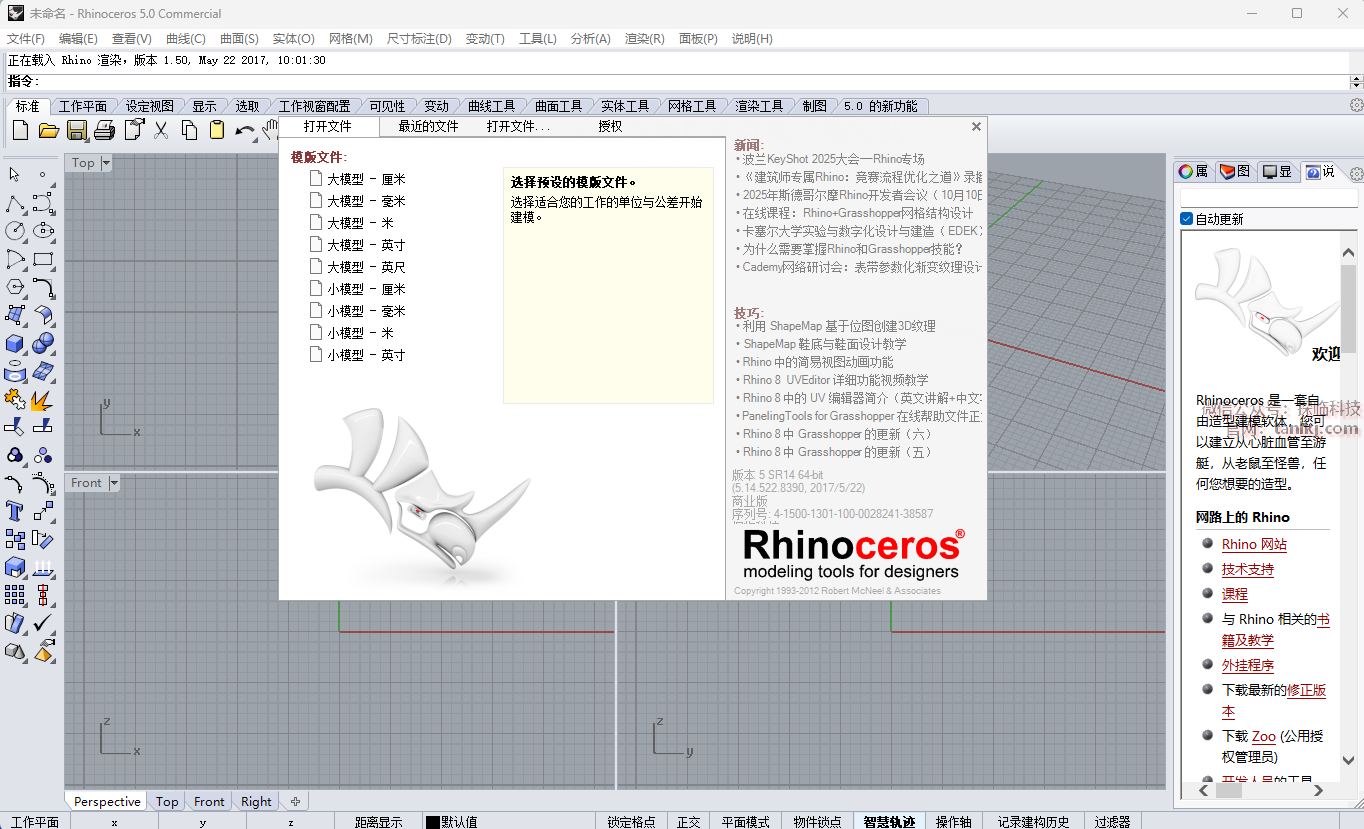Choose template 小模型 - 毫米
This screenshot has height=829, width=1364.
pos(365,311)
